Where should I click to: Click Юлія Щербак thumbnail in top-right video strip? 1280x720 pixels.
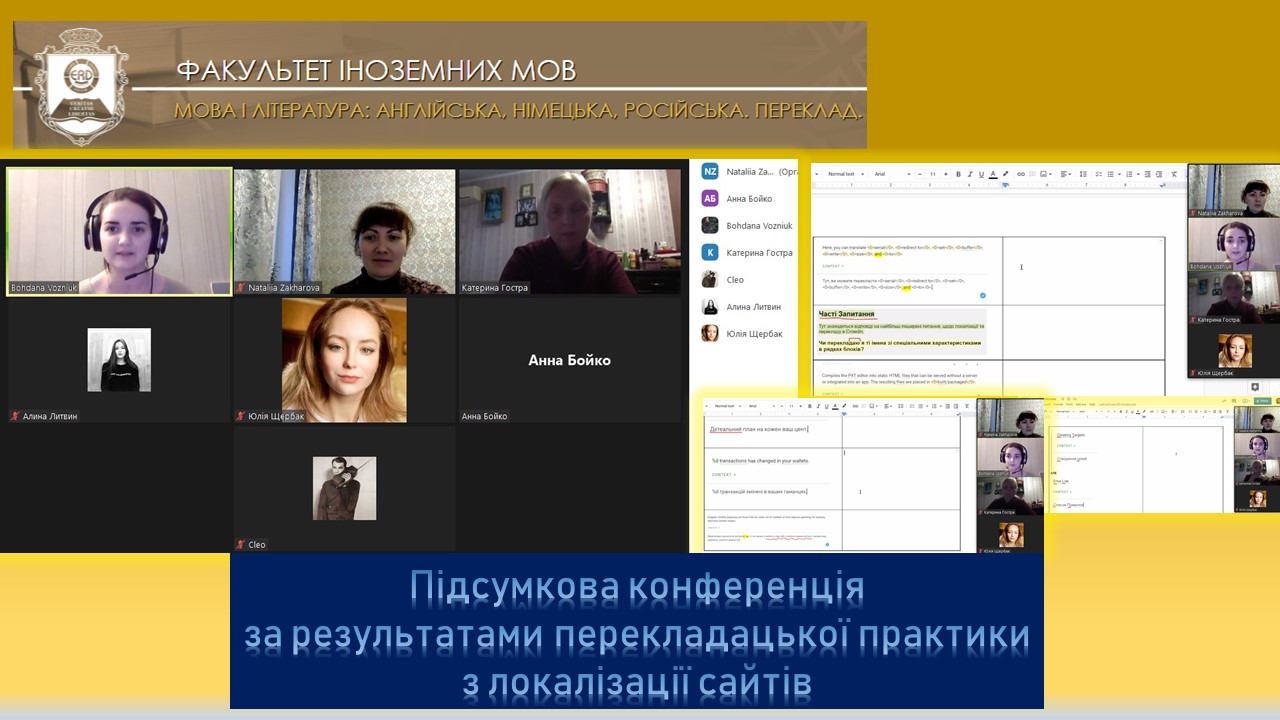pyautogui.click(x=1233, y=352)
